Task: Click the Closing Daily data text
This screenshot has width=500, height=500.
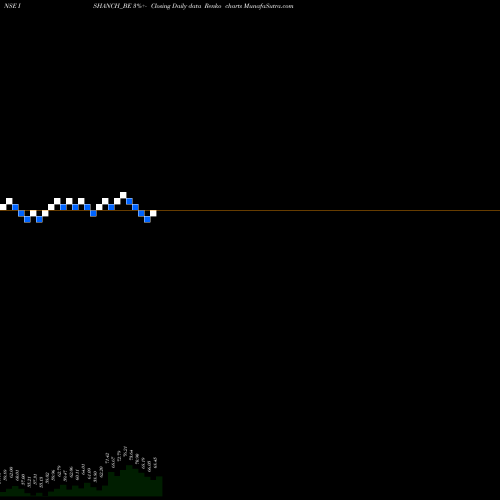Action: click(176, 6)
